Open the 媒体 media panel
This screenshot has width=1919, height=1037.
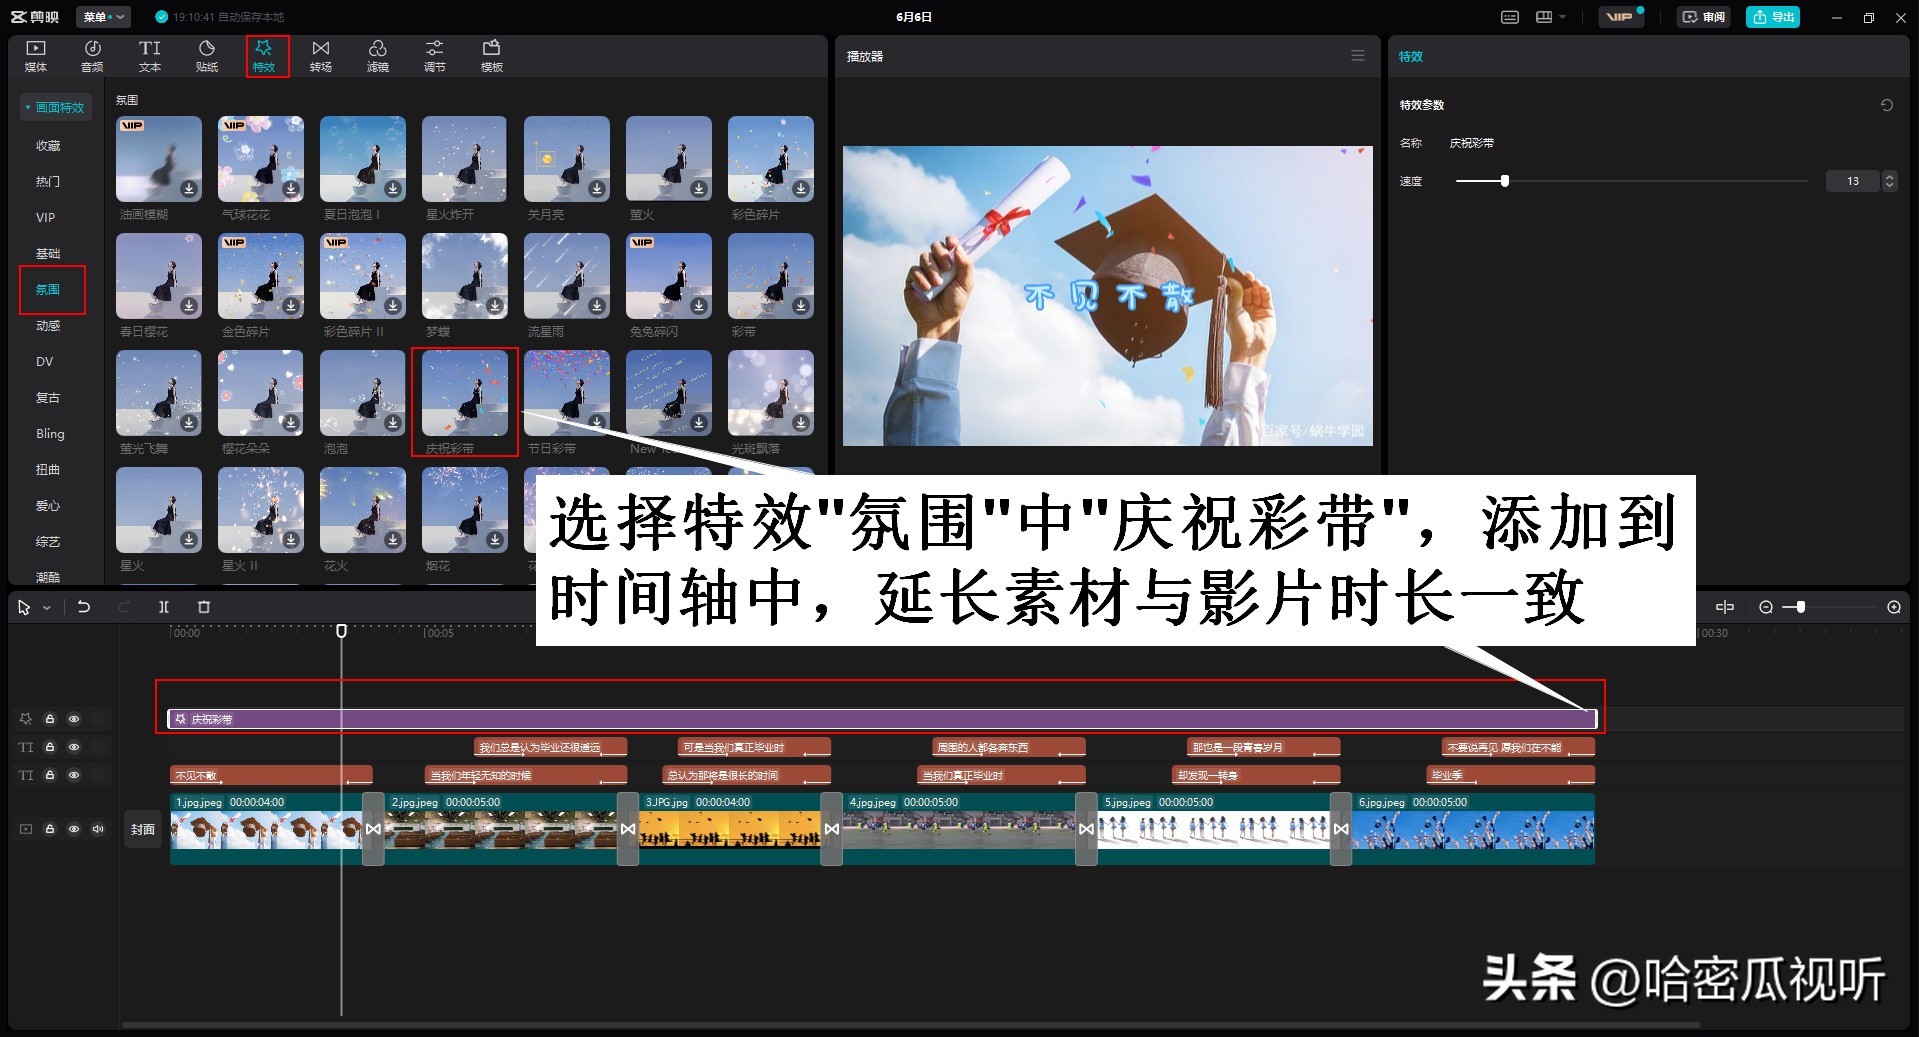[x=35, y=55]
